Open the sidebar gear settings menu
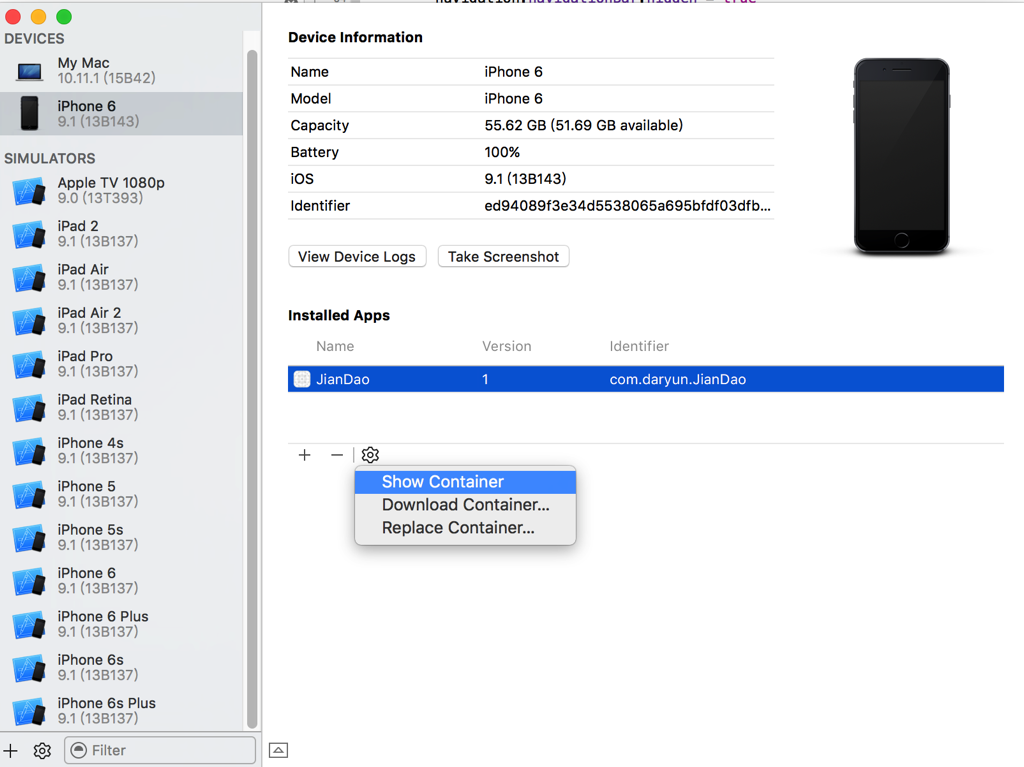Screen dimensions: 1024x767 42,750
